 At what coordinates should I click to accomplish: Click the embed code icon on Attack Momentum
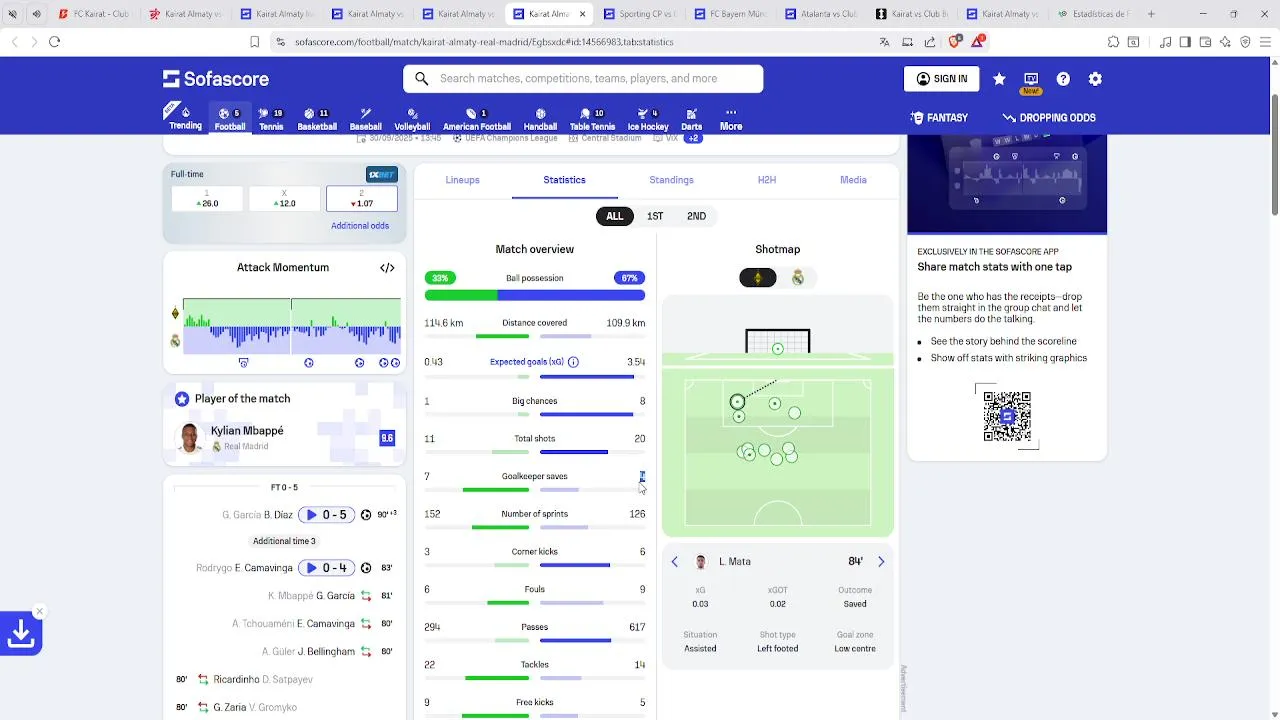click(x=387, y=268)
